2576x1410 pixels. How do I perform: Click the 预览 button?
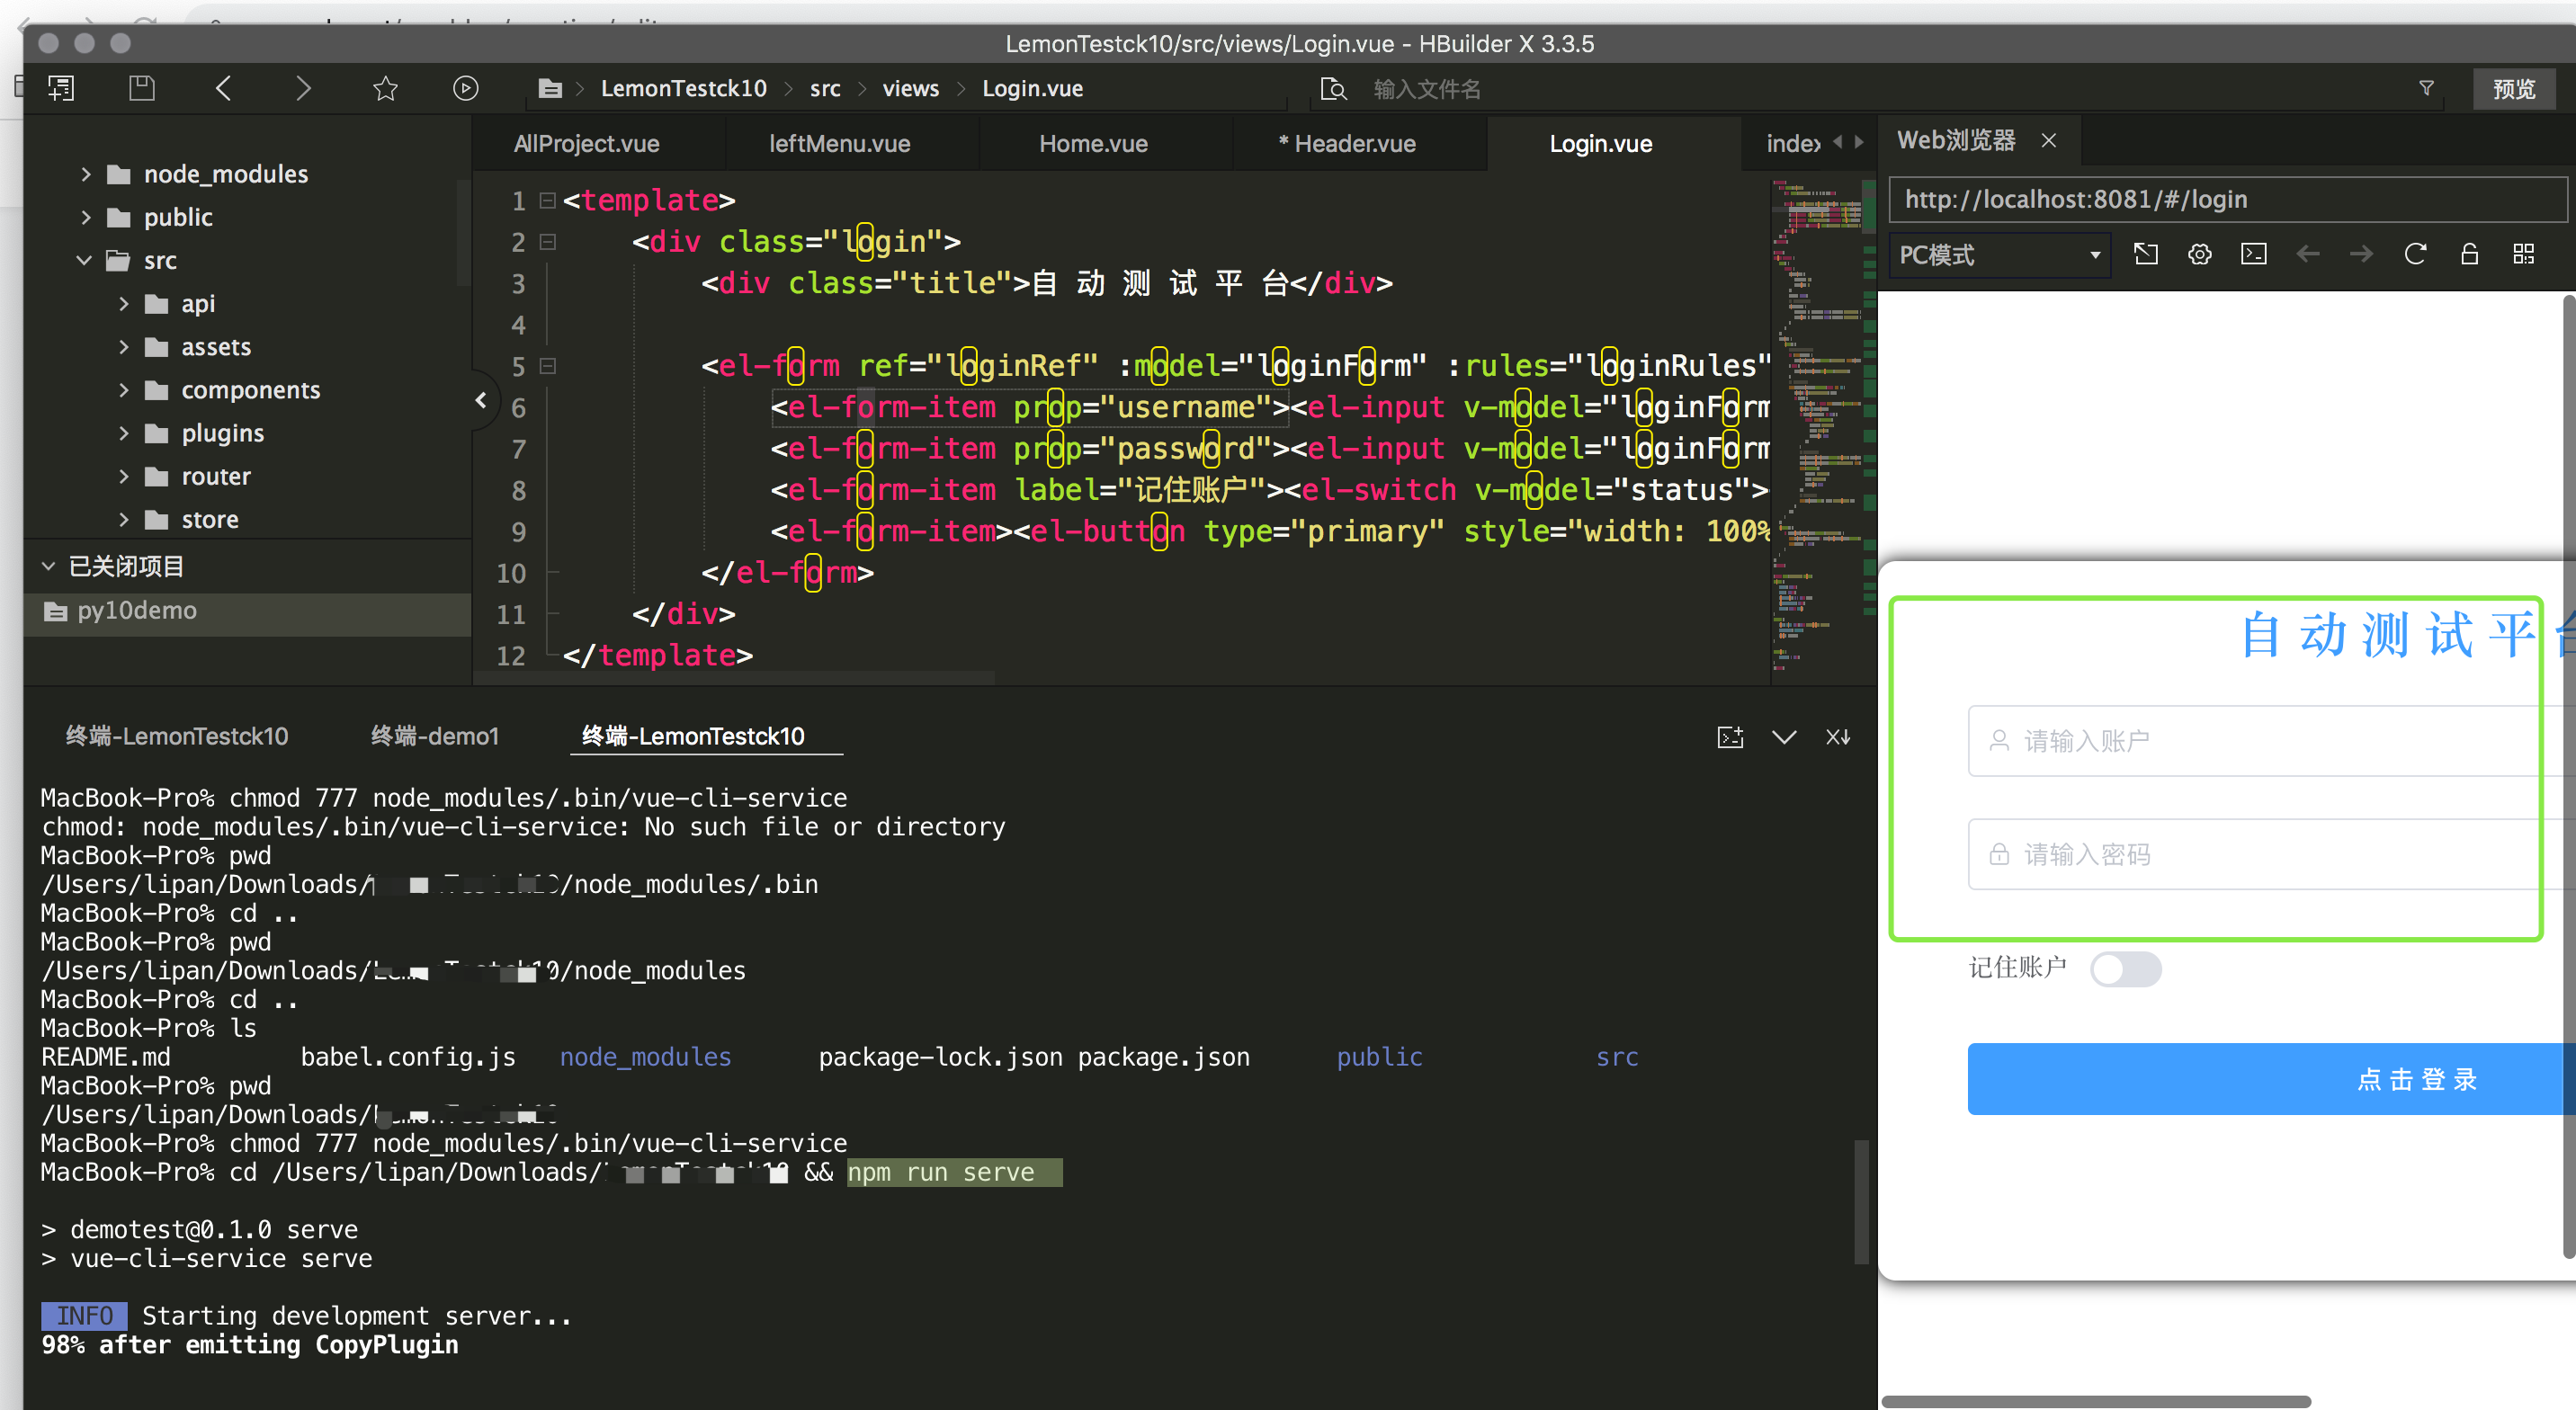click(x=2513, y=89)
